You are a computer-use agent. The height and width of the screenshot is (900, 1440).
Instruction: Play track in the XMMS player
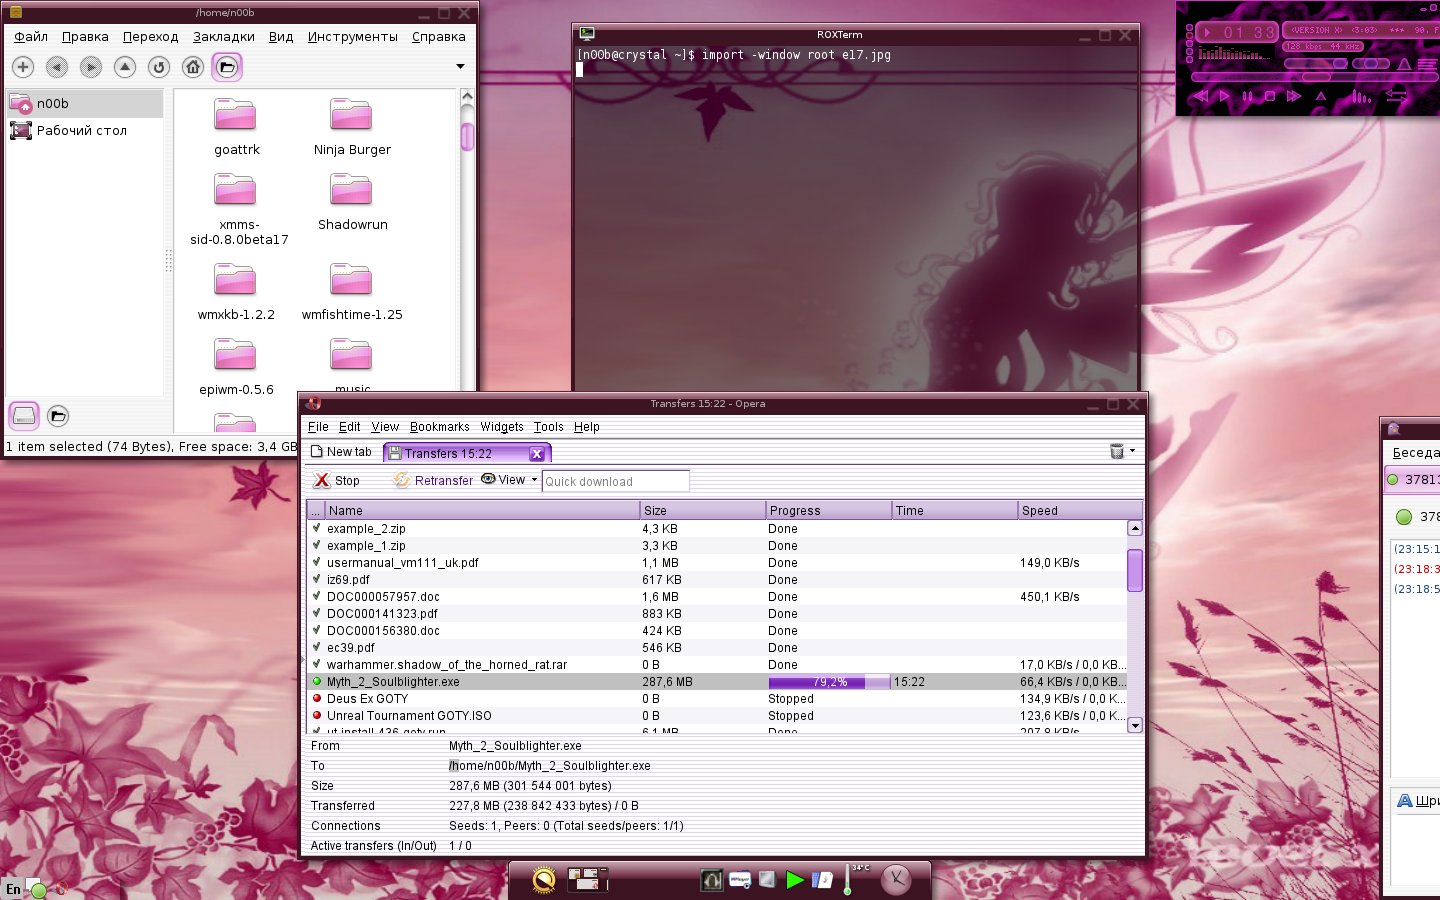pos(1224,96)
